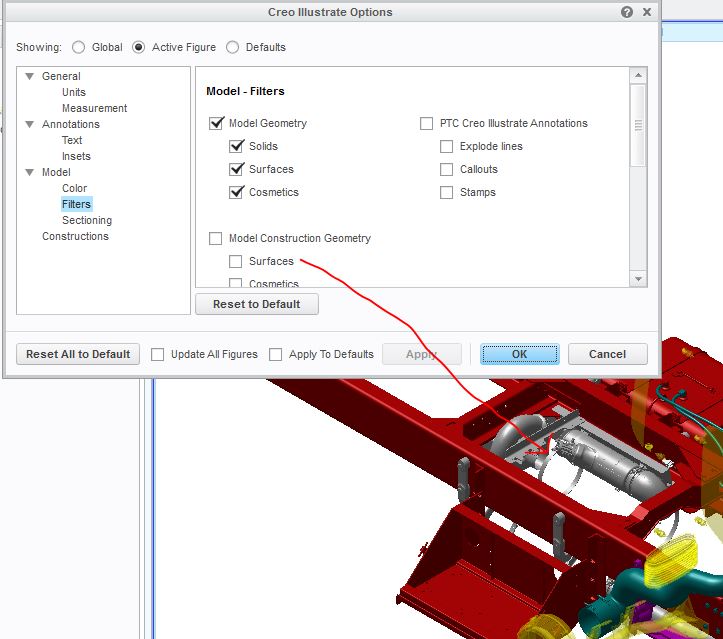Screen dimensions: 723x639
Task: Enable the Callouts checkbox
Action: 446,169
